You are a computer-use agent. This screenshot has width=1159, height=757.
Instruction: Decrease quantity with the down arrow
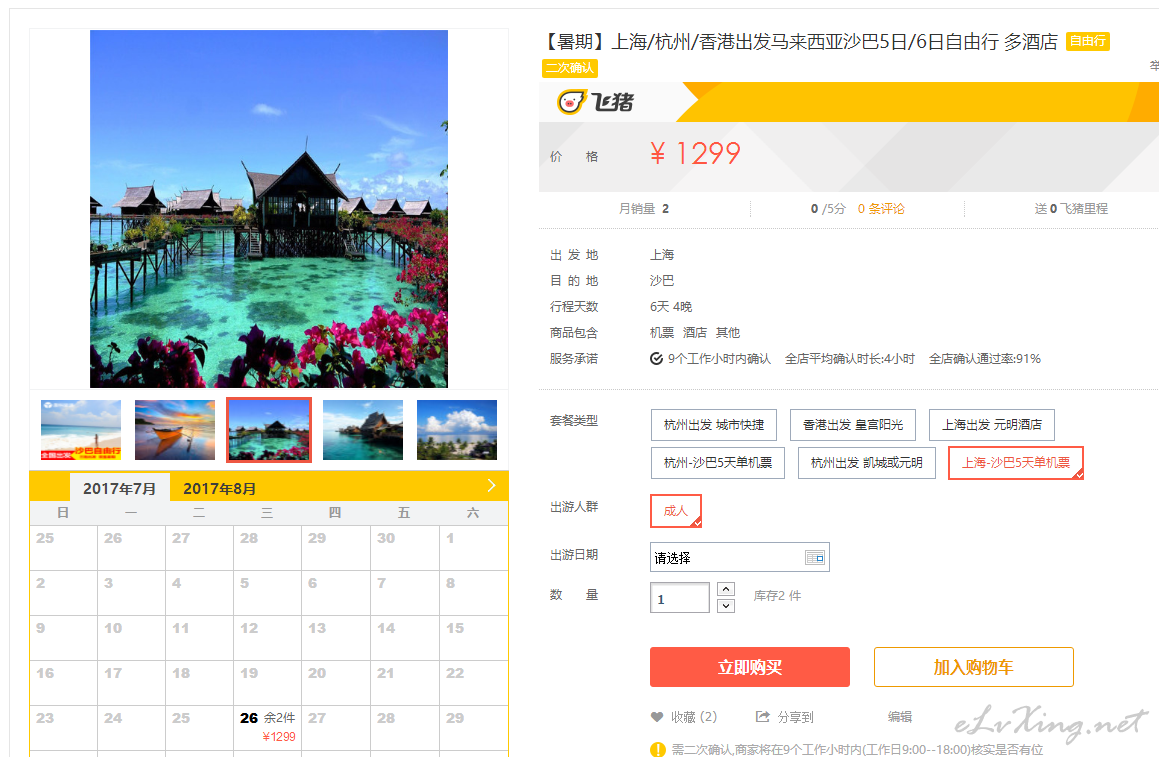(x=726, y=605)
